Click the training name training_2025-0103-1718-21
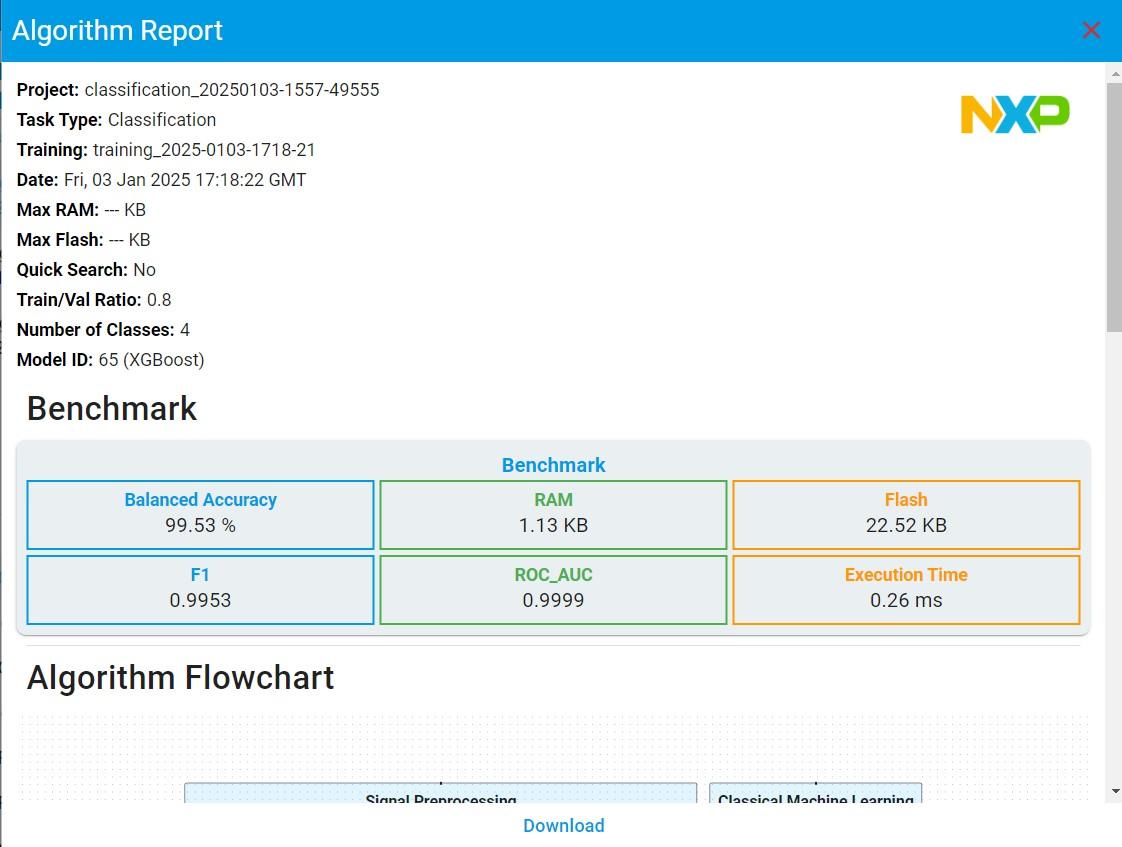The width and height of the screenshot is (1122, 847). (204, 150)
